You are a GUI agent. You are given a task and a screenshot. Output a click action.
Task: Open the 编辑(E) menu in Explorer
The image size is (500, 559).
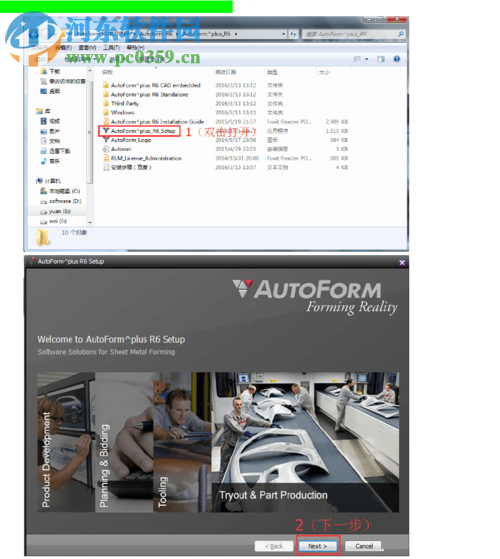pos(63,47)
